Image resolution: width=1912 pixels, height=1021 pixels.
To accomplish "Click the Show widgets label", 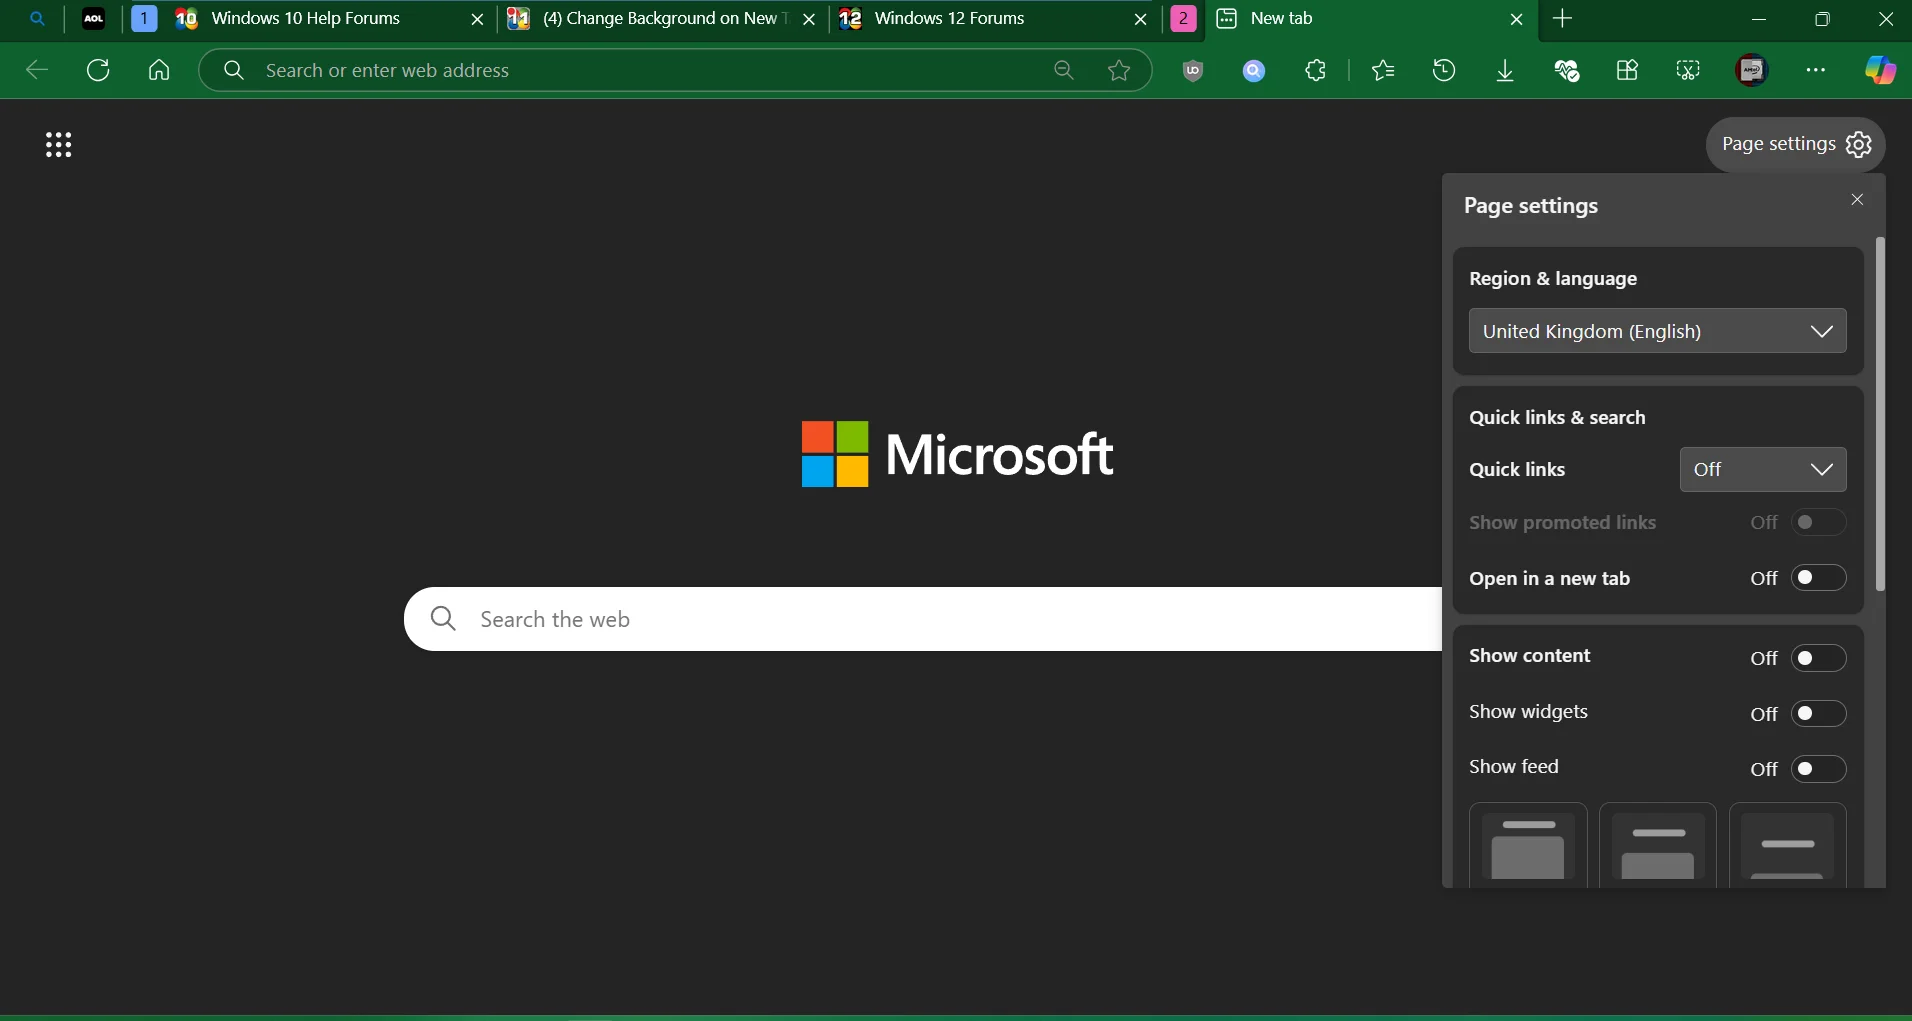I will (x=1528, y=712).
